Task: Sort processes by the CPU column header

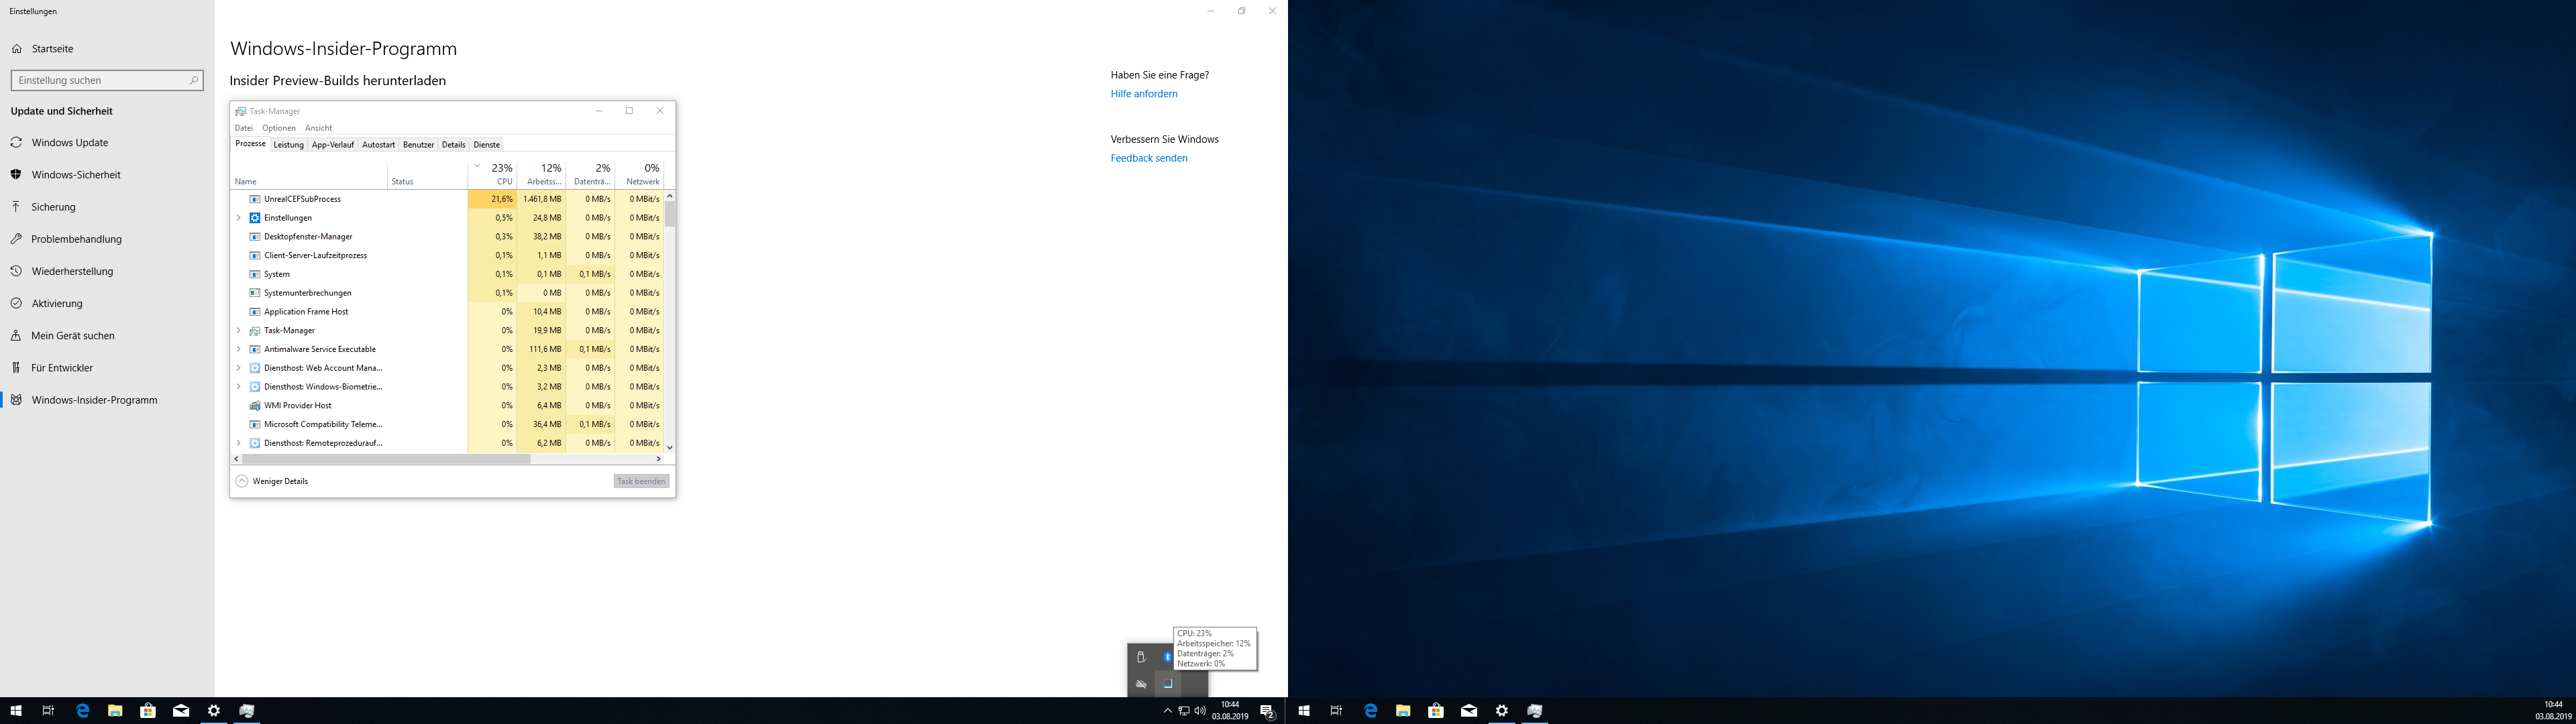Action: (492, 174)
